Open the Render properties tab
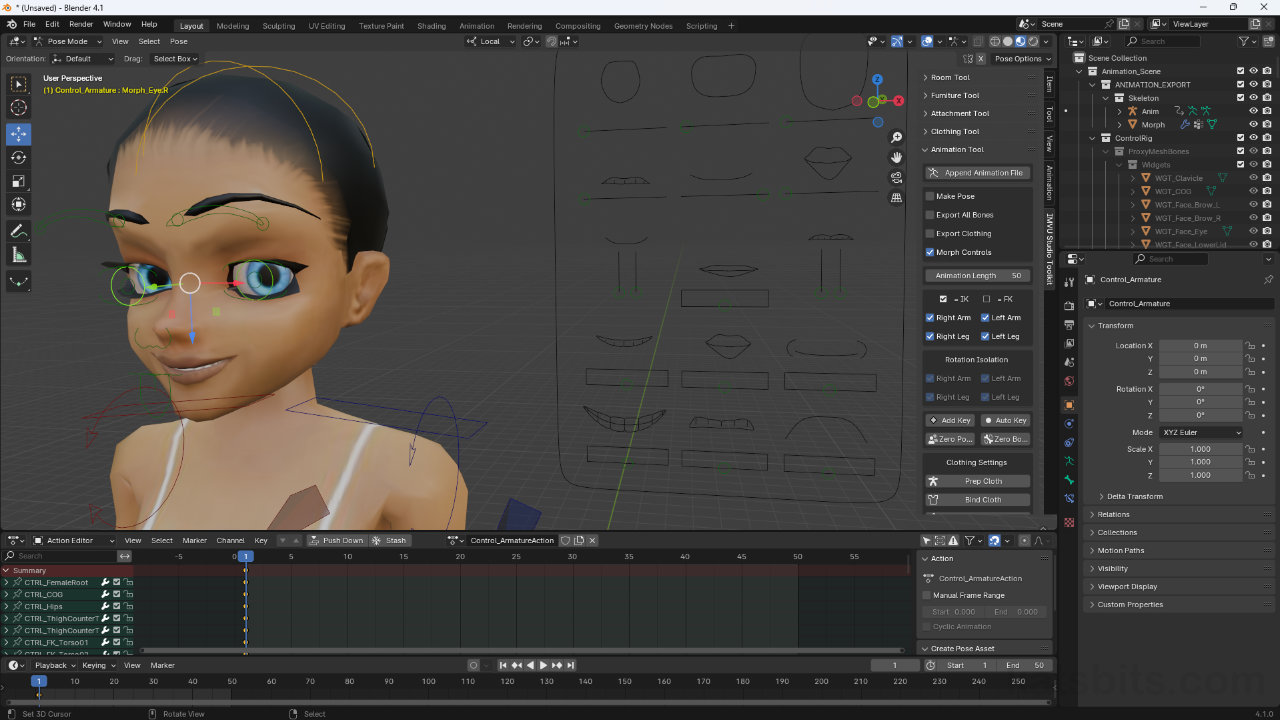Screen dimensions: 1280x720 click(x=1069, y=306)
